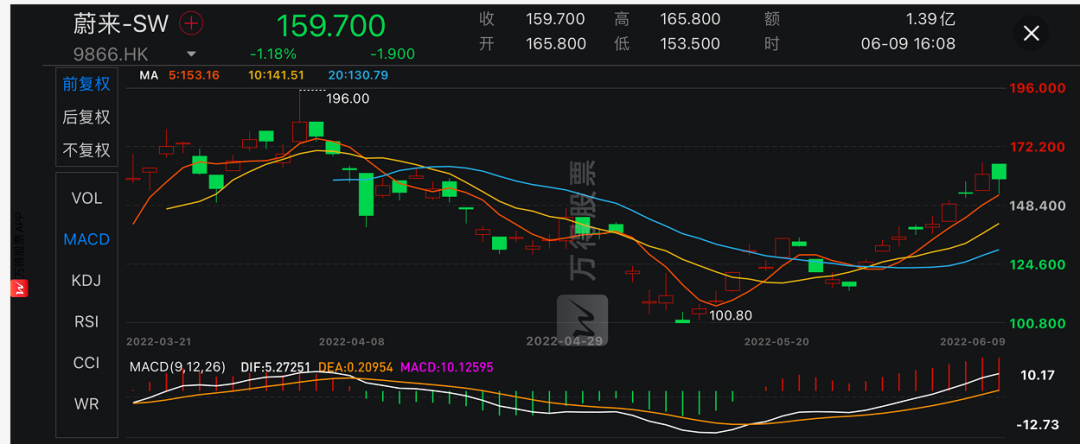This screenshot has width=1080, height=444.
Task: Click the MA 5:153.16 value
Action: tap(192, 76)
